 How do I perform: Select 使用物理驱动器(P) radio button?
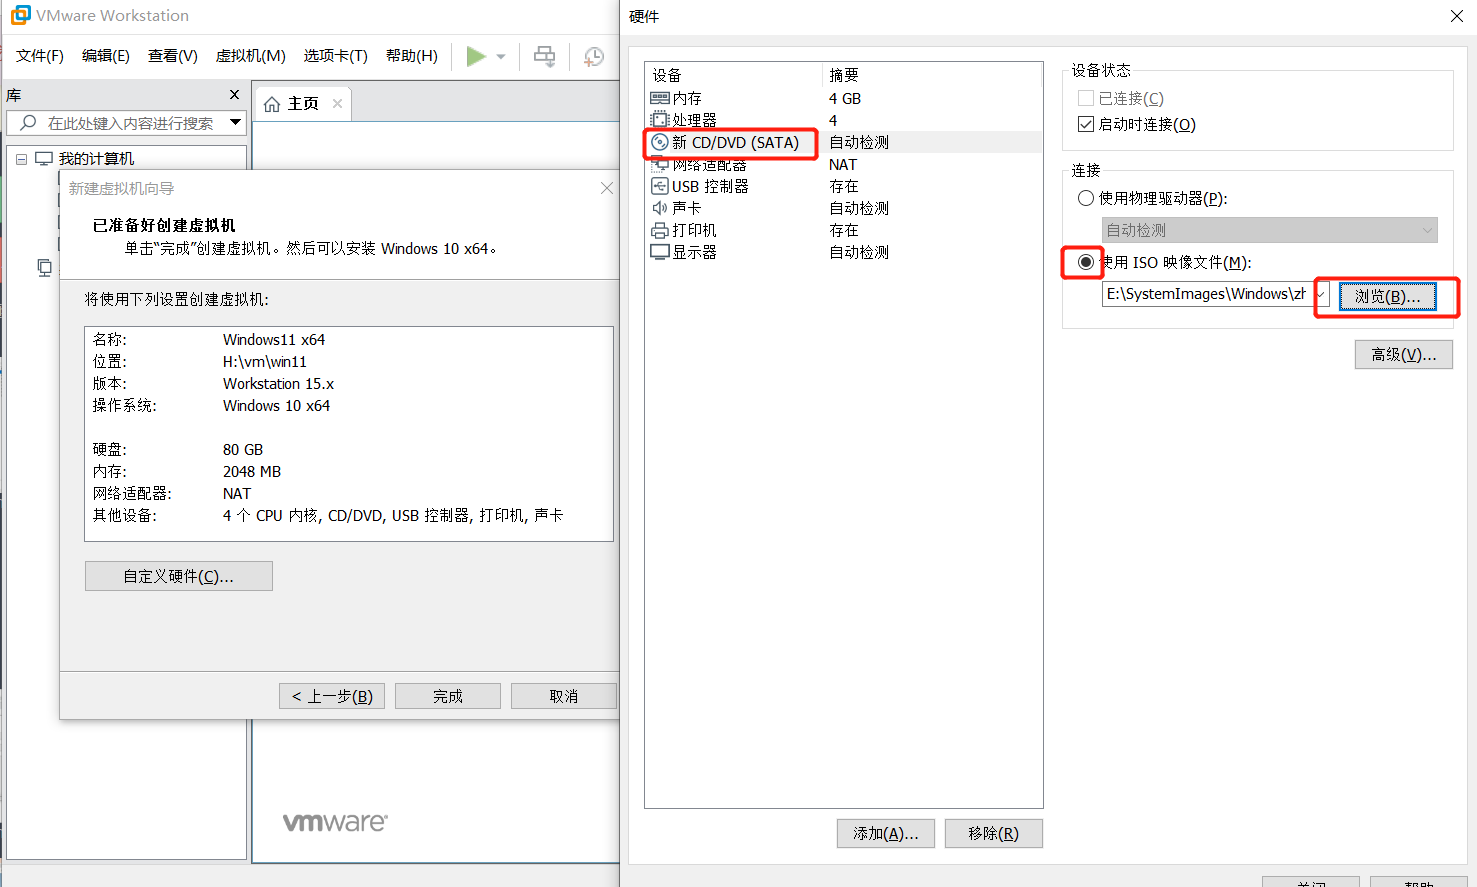[1085, 198]
